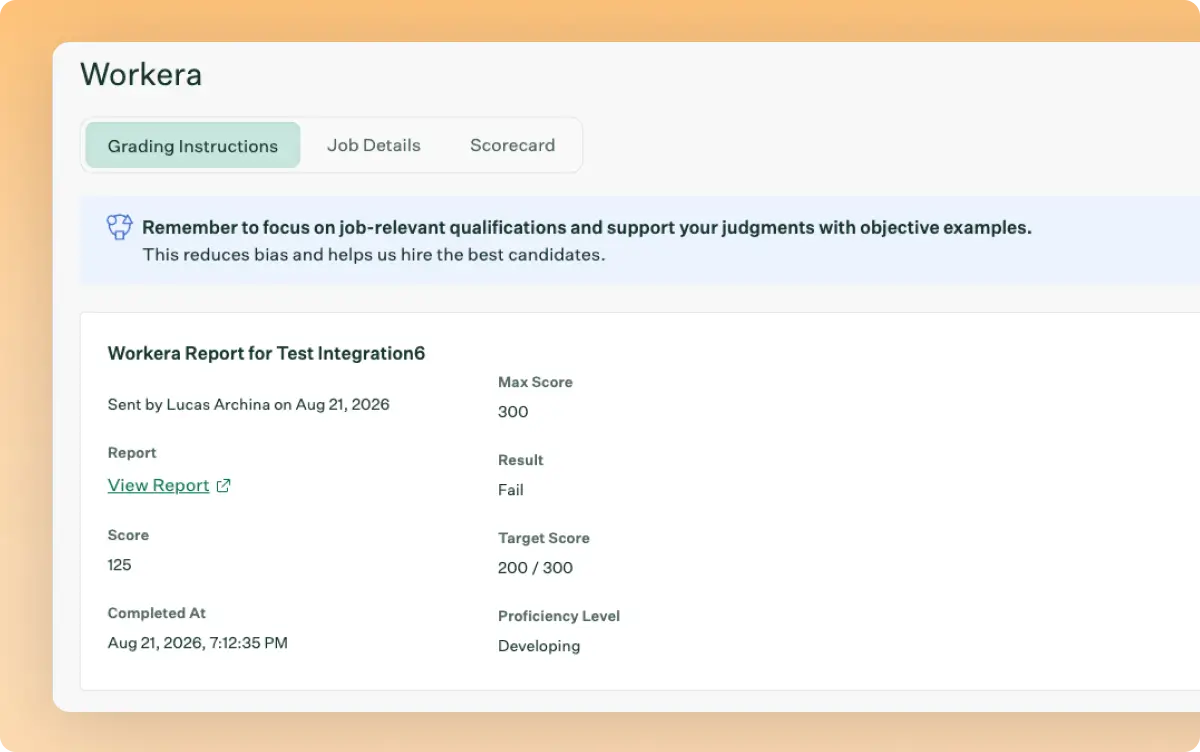Click "Workera Report for Test Integration6" title
This screenshot has height=752, width=1200.
click(x=266, y=353)
